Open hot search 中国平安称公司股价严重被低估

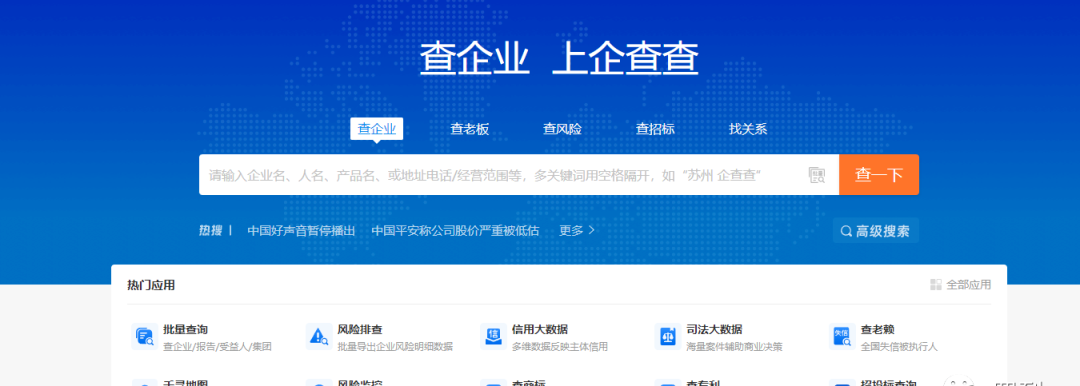click(455, 231)
